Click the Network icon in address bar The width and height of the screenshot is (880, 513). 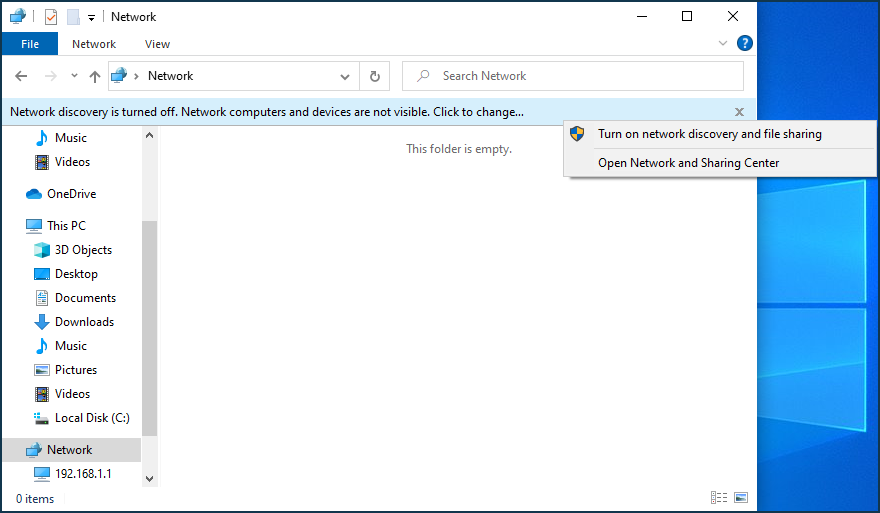(119, 75)
